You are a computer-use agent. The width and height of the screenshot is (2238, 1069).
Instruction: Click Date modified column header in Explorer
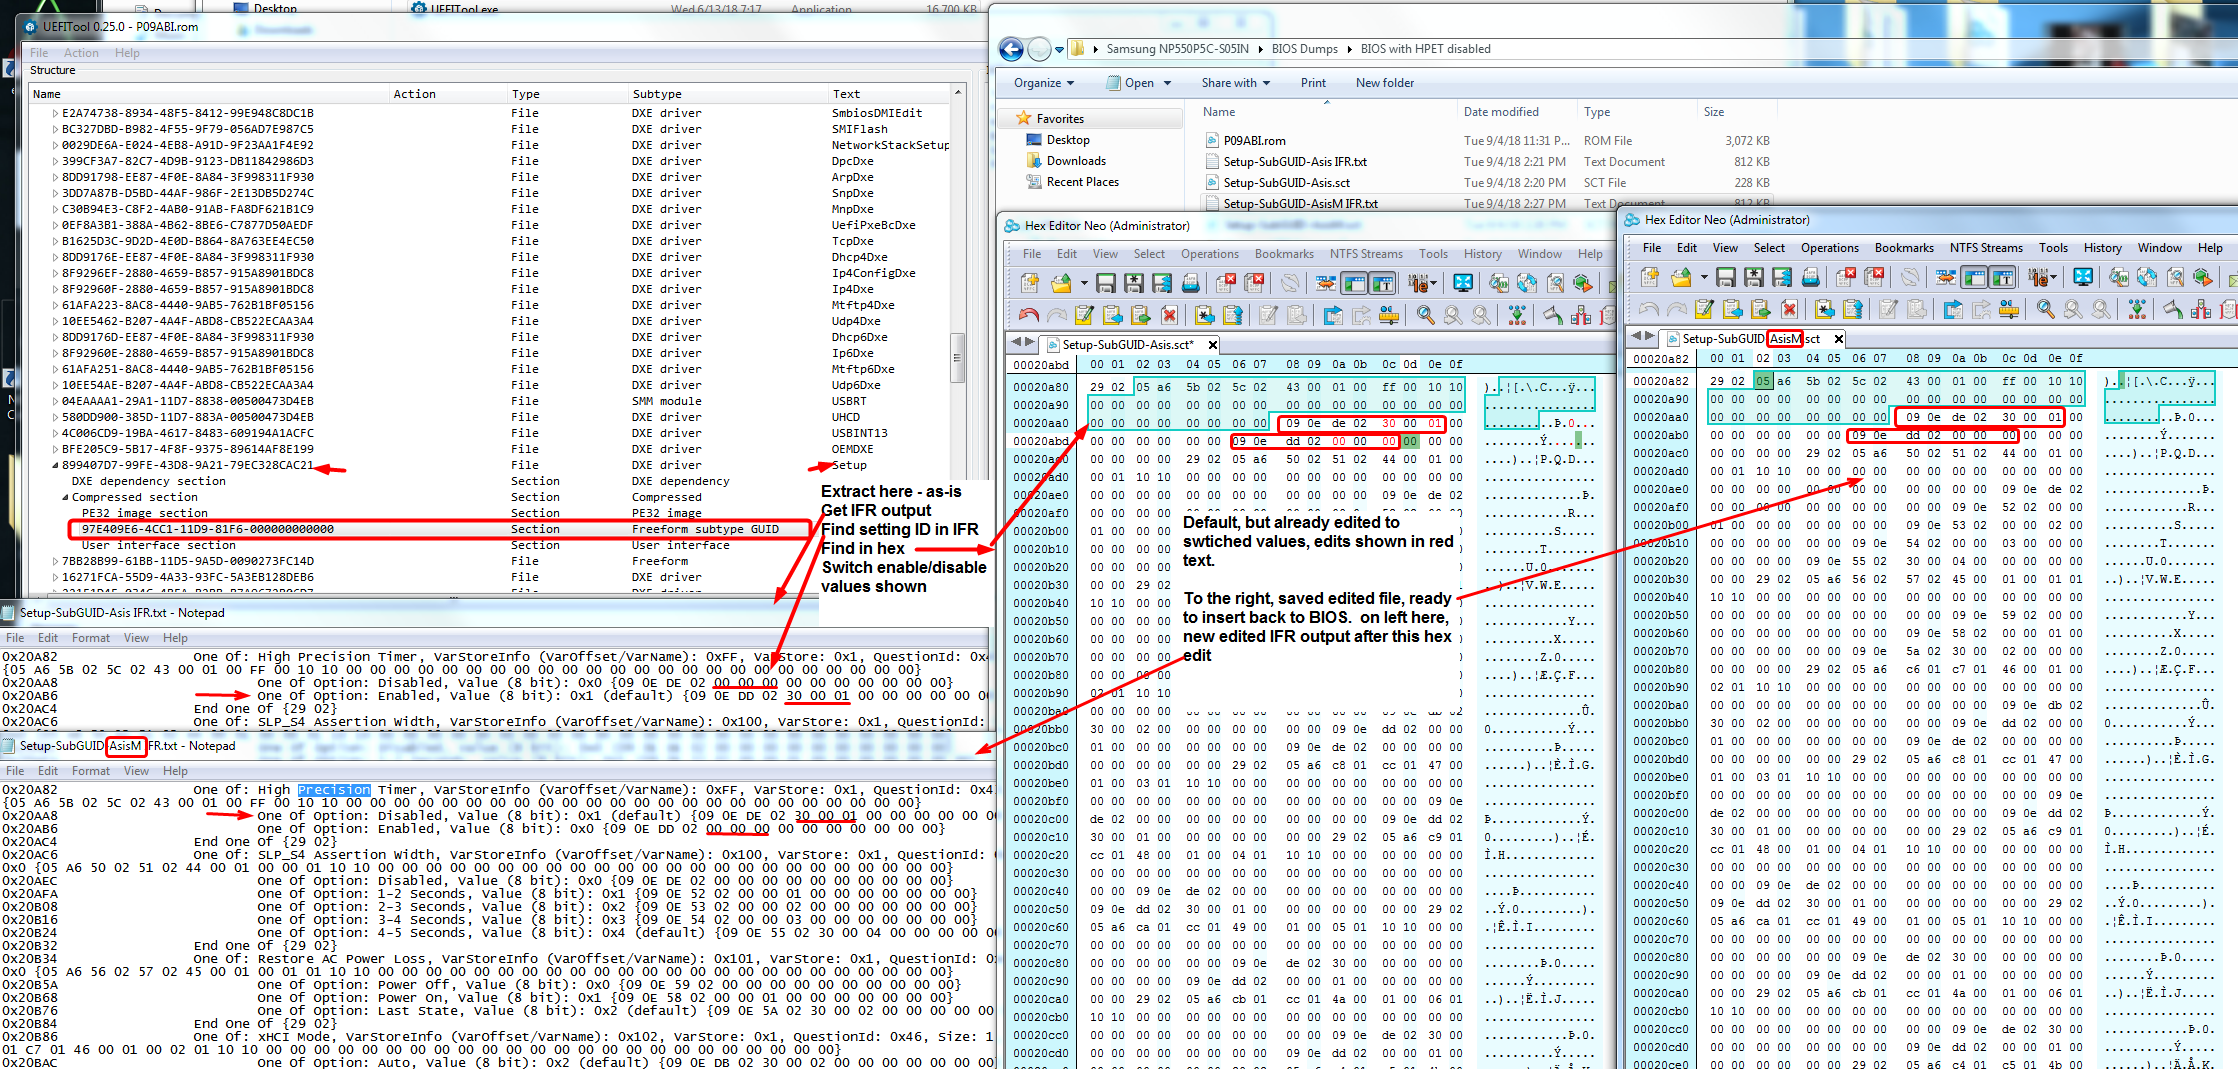pyautogui.click(x=1501, y=112)
